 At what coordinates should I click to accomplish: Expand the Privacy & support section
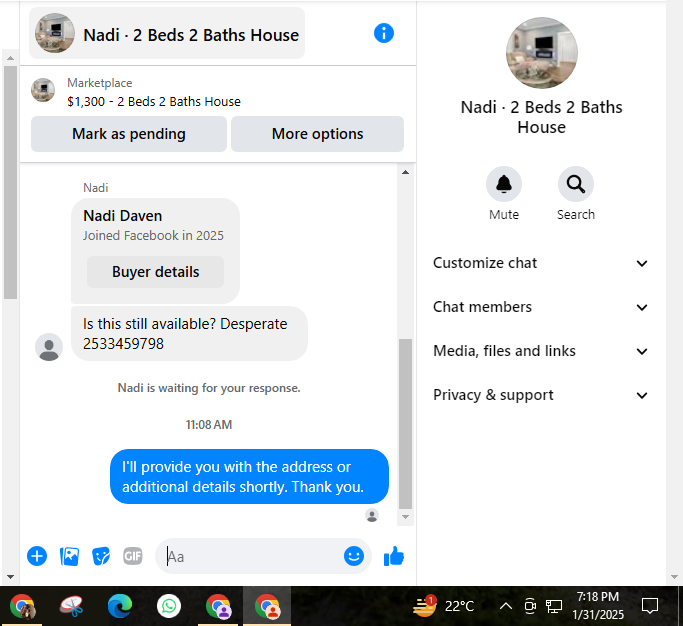[540, 395]
